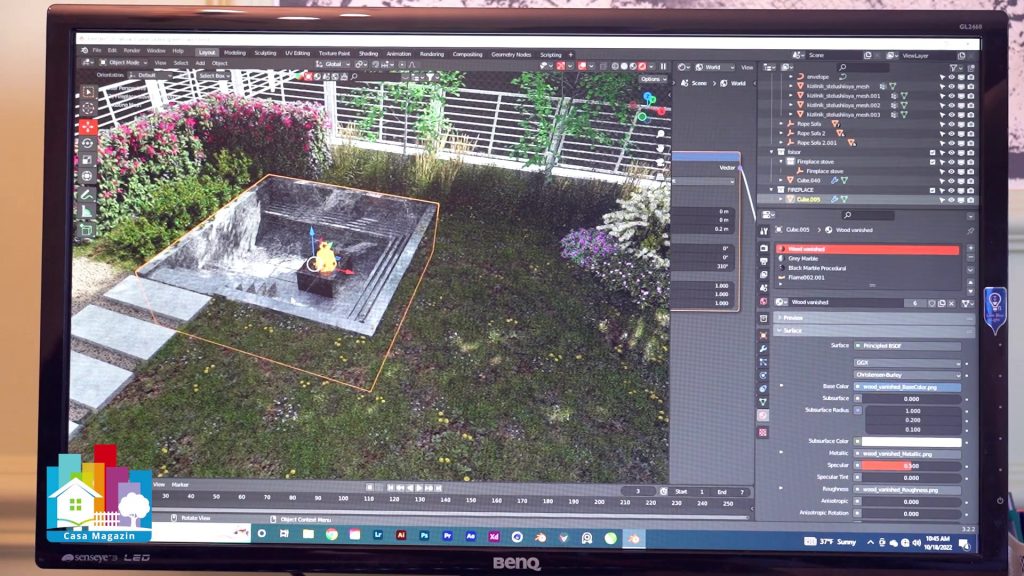
Task: Open the Modifiers wrench tab in Properties
Action: click(763, 349)
